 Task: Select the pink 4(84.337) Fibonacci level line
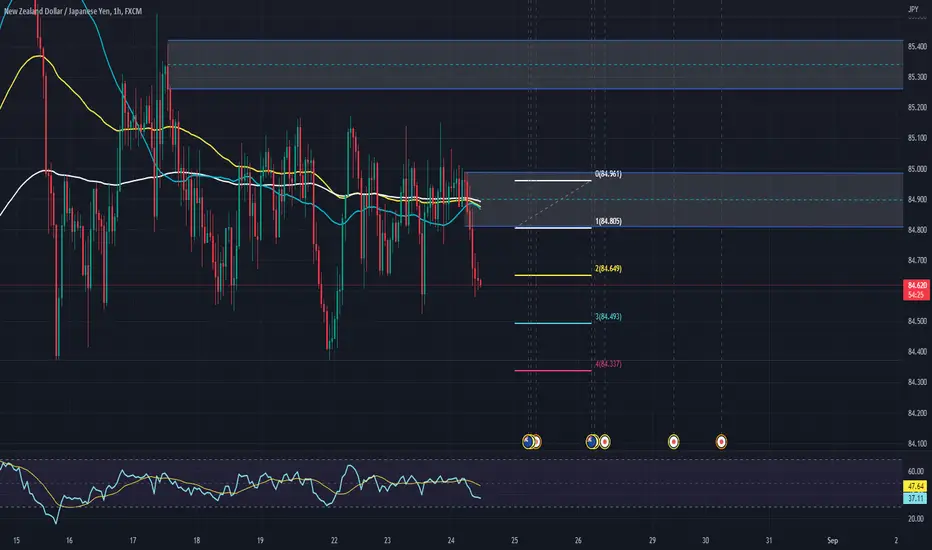tap(553, 371)
